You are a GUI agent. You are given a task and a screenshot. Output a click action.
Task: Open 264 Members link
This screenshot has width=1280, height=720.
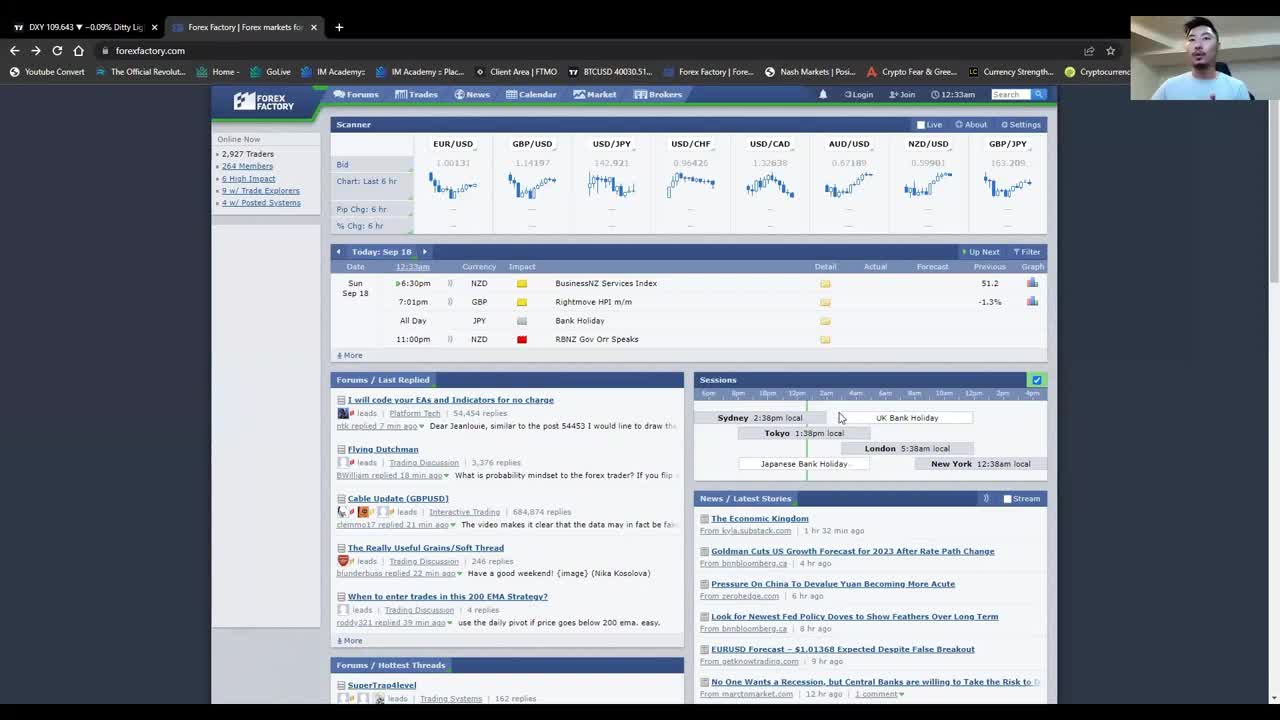(247, 166)
